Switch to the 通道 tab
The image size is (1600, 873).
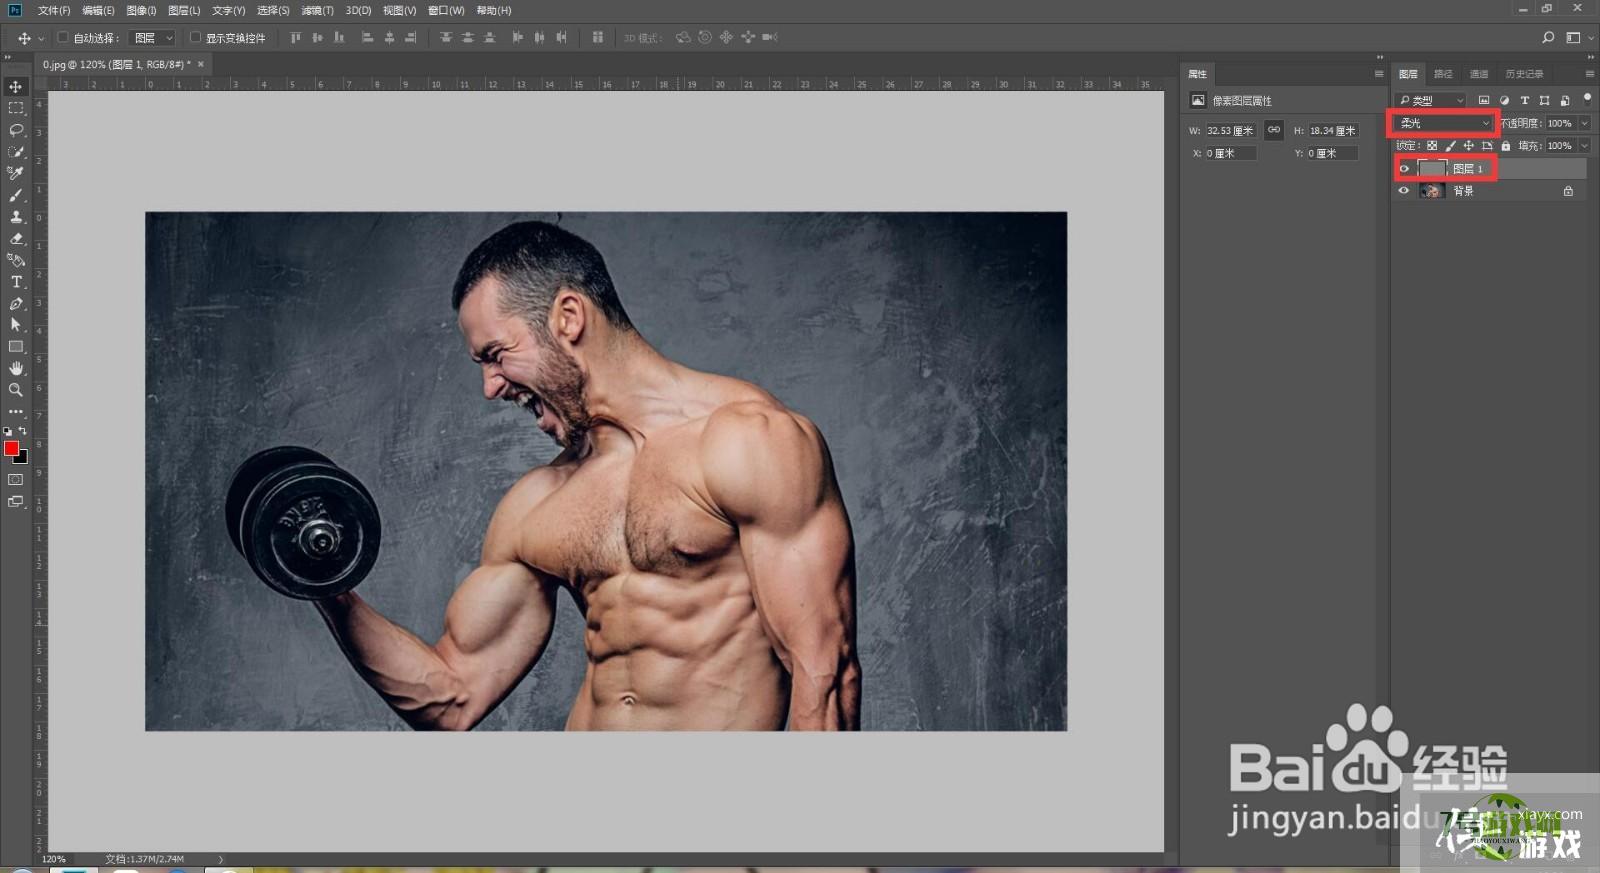tap(1479, 74)
